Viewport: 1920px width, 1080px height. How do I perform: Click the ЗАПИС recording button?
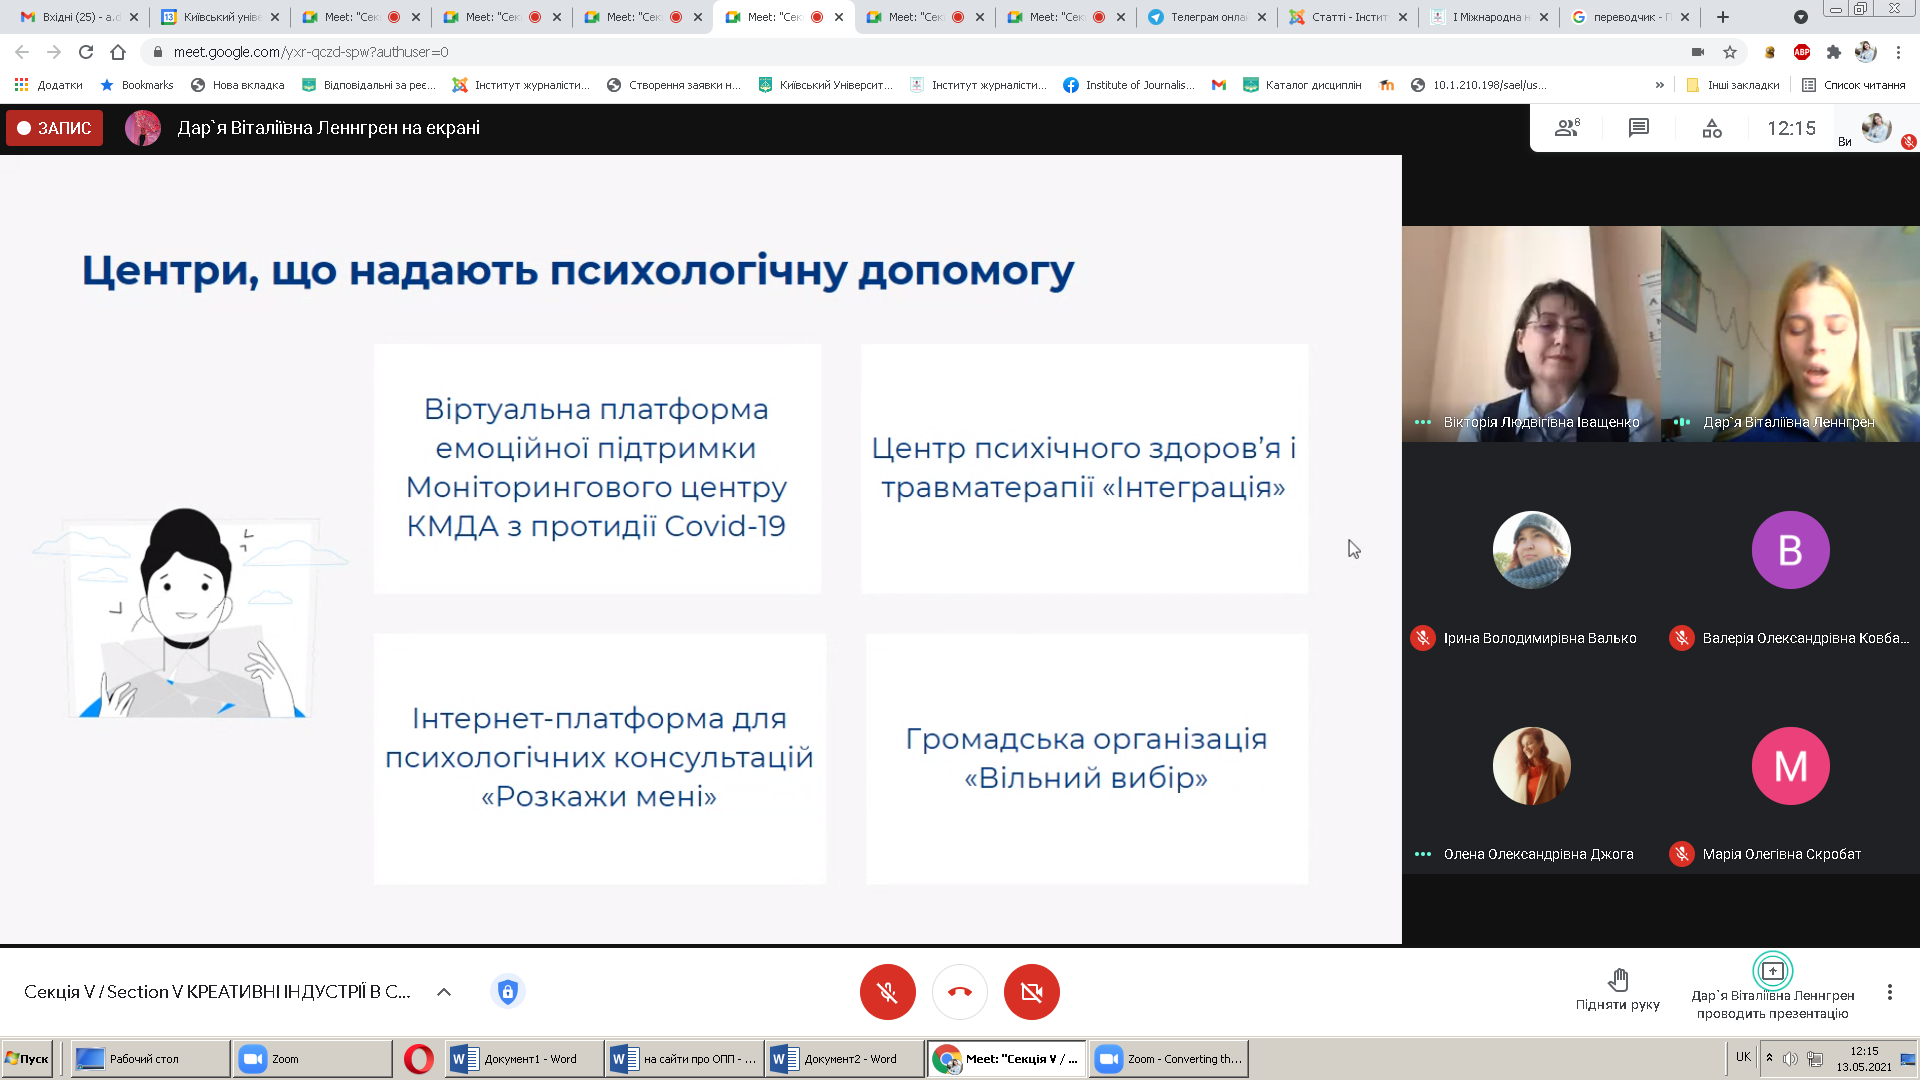pyautogui.click(x=55, y=128)
